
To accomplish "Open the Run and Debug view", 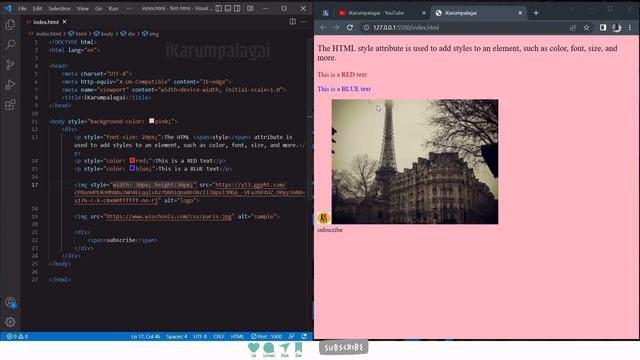I will click(x=10, y=84).
